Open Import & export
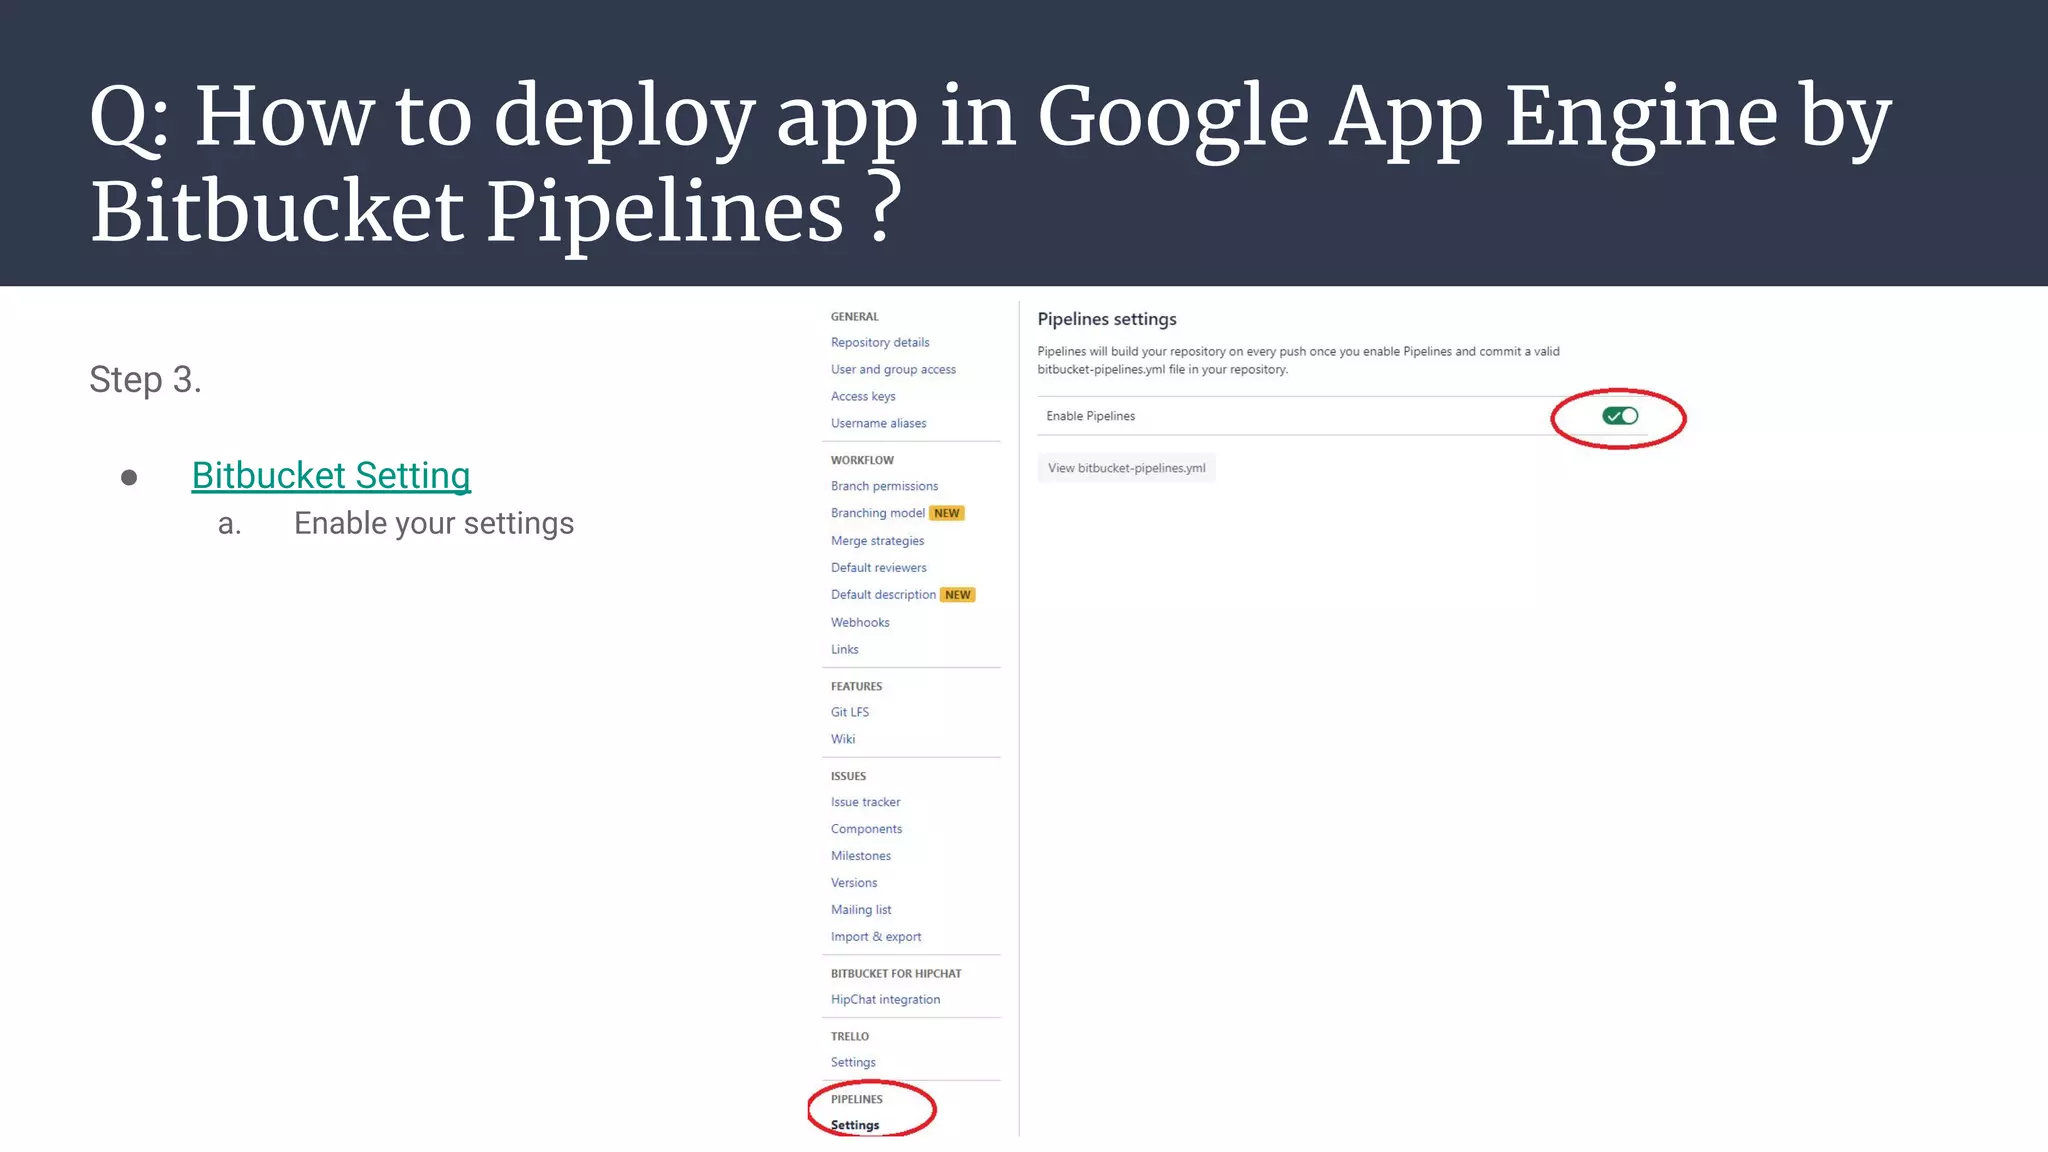The image size is (2048, 1152). pyautogui.click(x=876, y=937)
